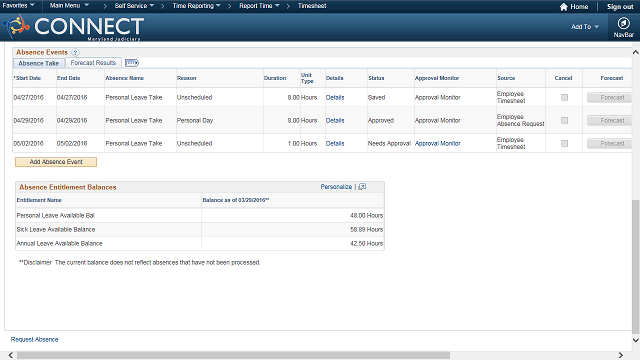This screenshot has height=360, width=640.
Task: Click the End Date column header
Action: coord(69,78)
